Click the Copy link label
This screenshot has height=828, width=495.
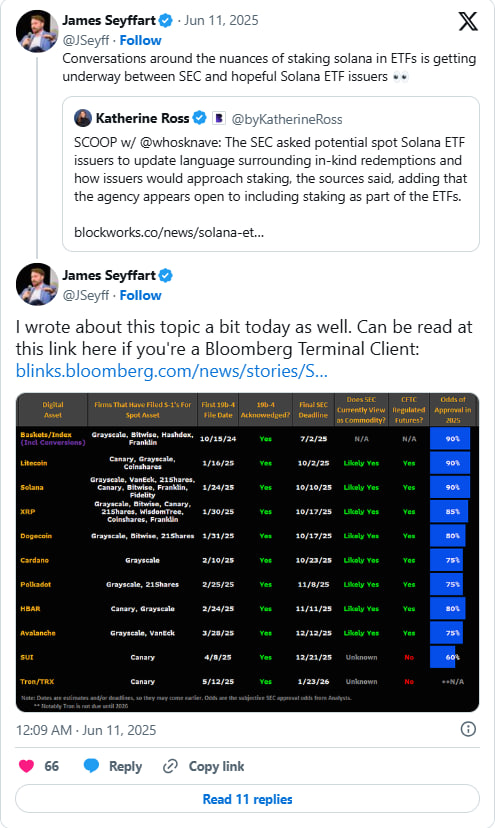click(x=216, y=766)
